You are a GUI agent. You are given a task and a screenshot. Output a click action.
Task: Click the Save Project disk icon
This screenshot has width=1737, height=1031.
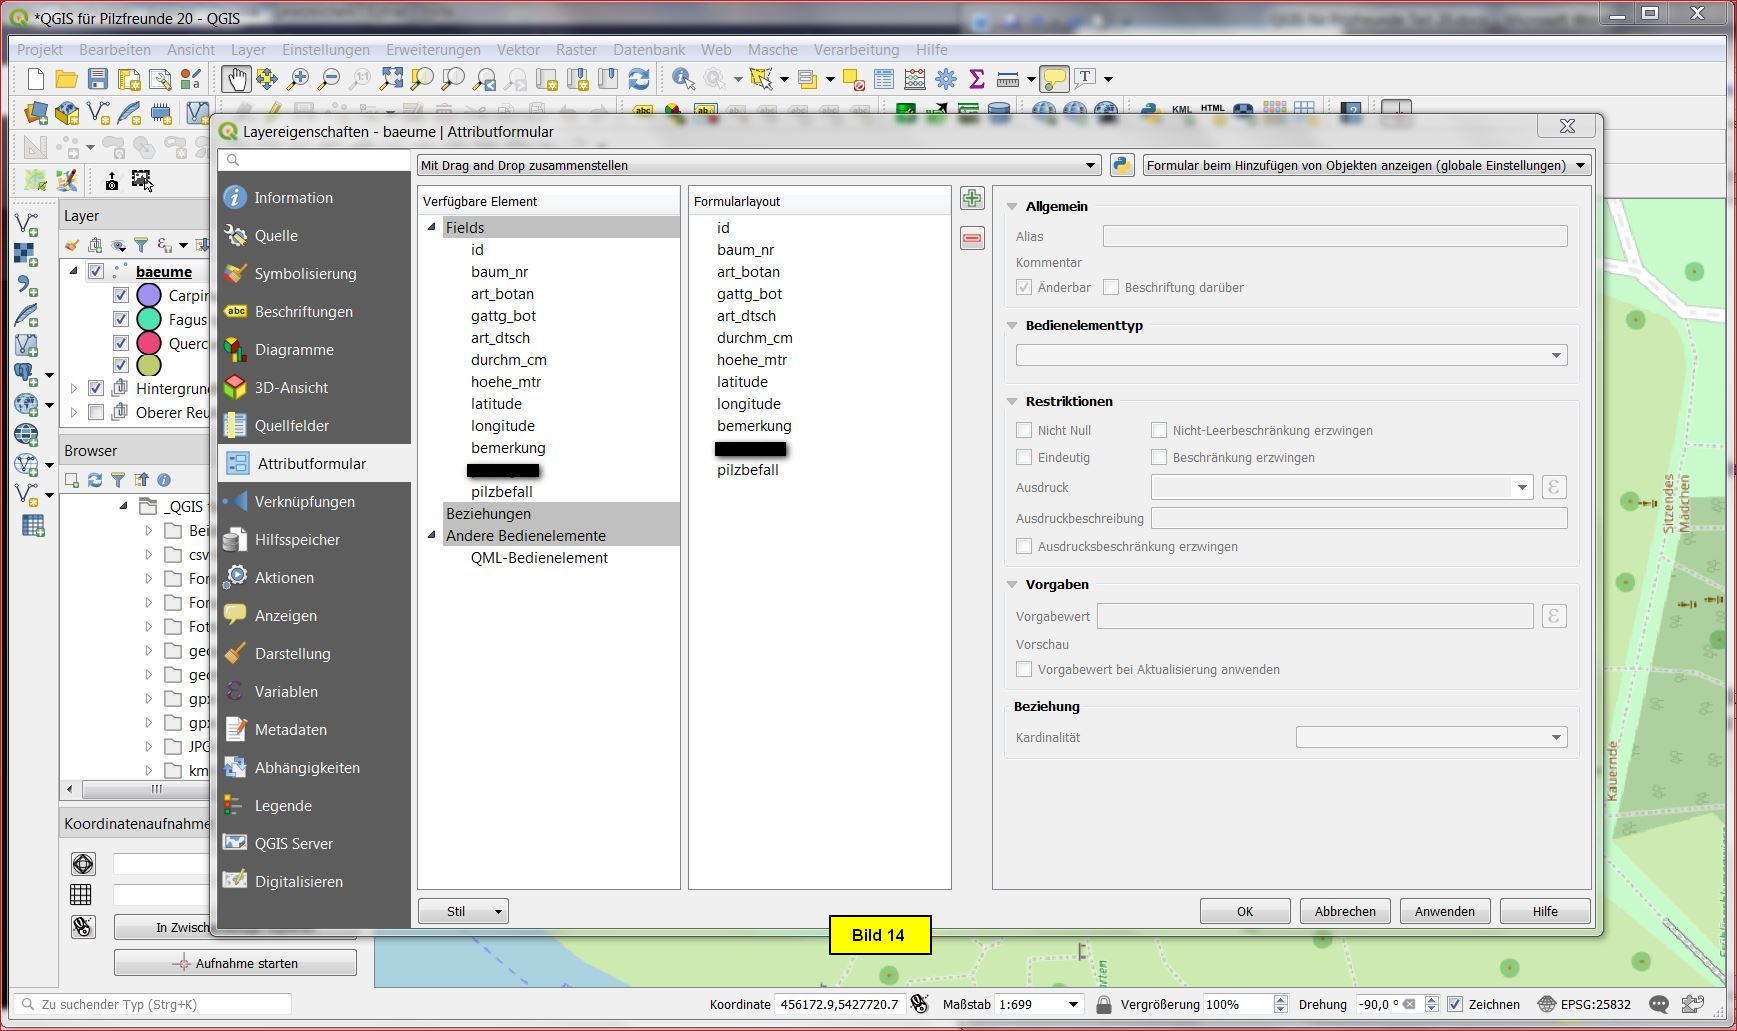[x=97, y=79]
